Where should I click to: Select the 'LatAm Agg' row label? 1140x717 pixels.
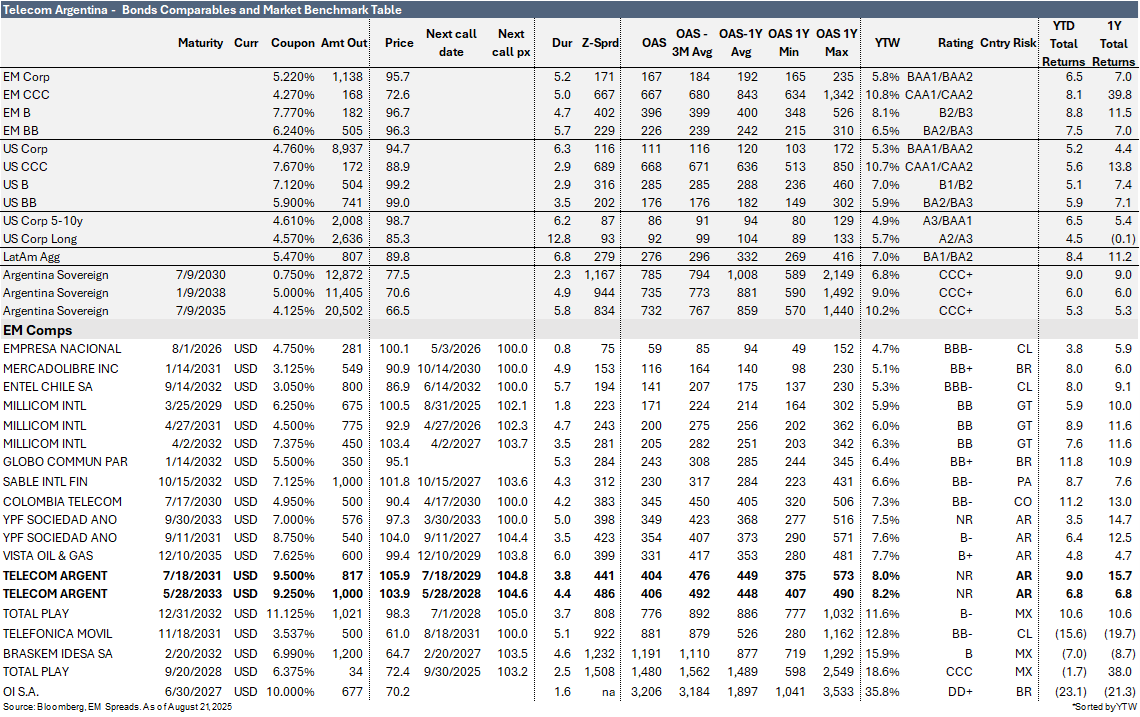click(x=31, y=257)
